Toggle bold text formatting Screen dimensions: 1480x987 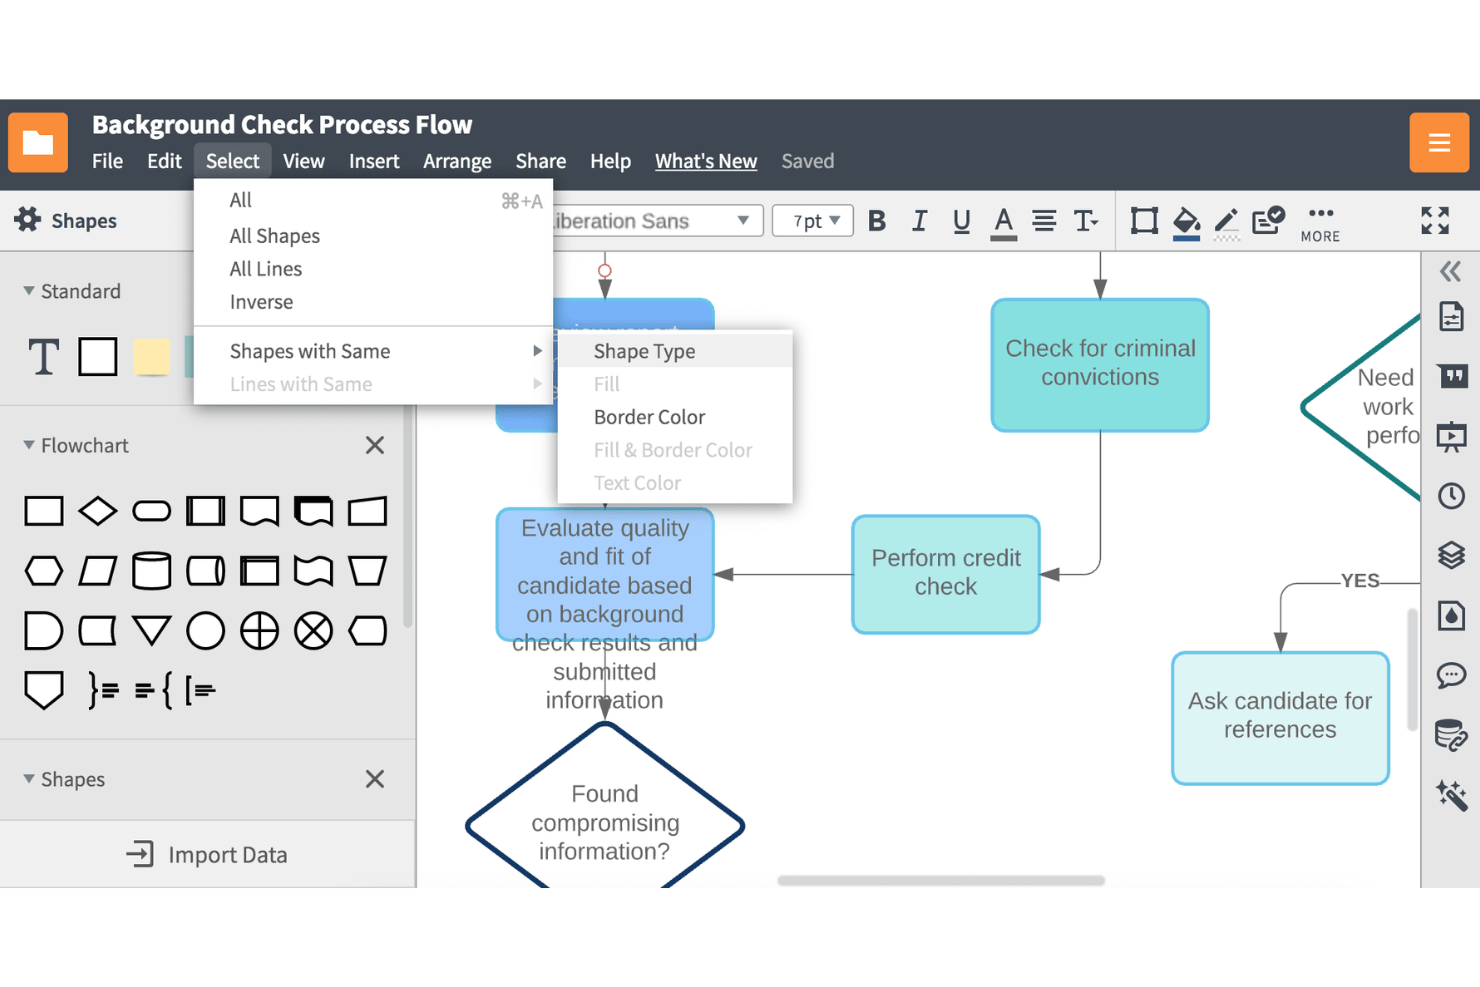coord(877,221)
